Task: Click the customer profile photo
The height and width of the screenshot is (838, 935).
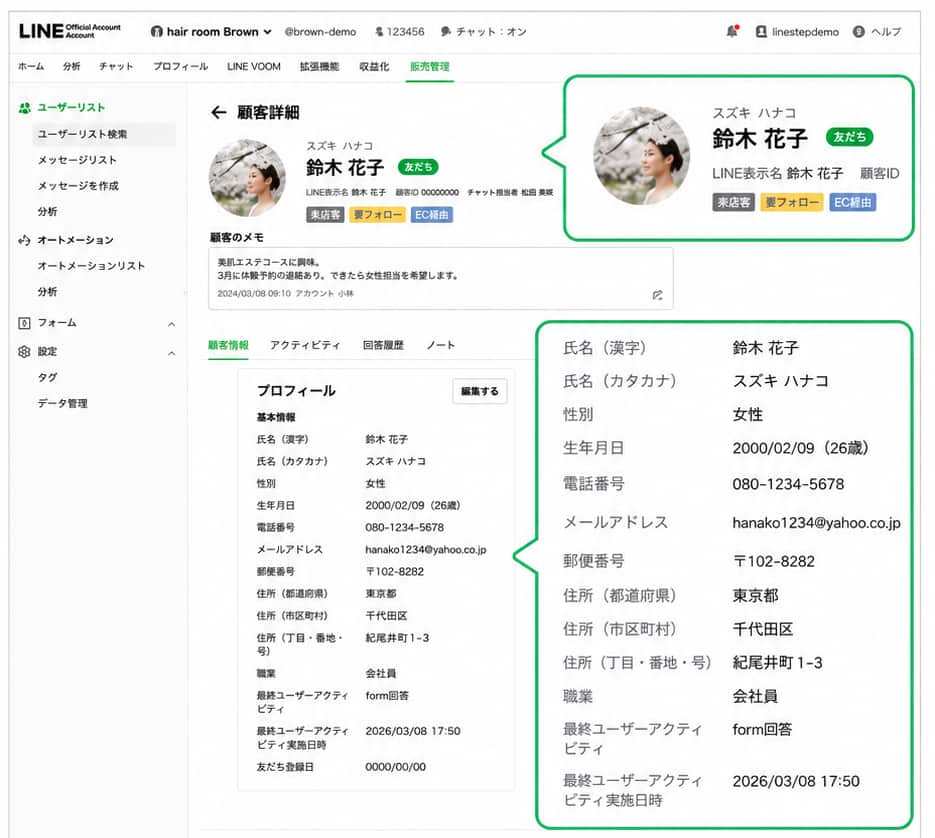Action: 247,178
